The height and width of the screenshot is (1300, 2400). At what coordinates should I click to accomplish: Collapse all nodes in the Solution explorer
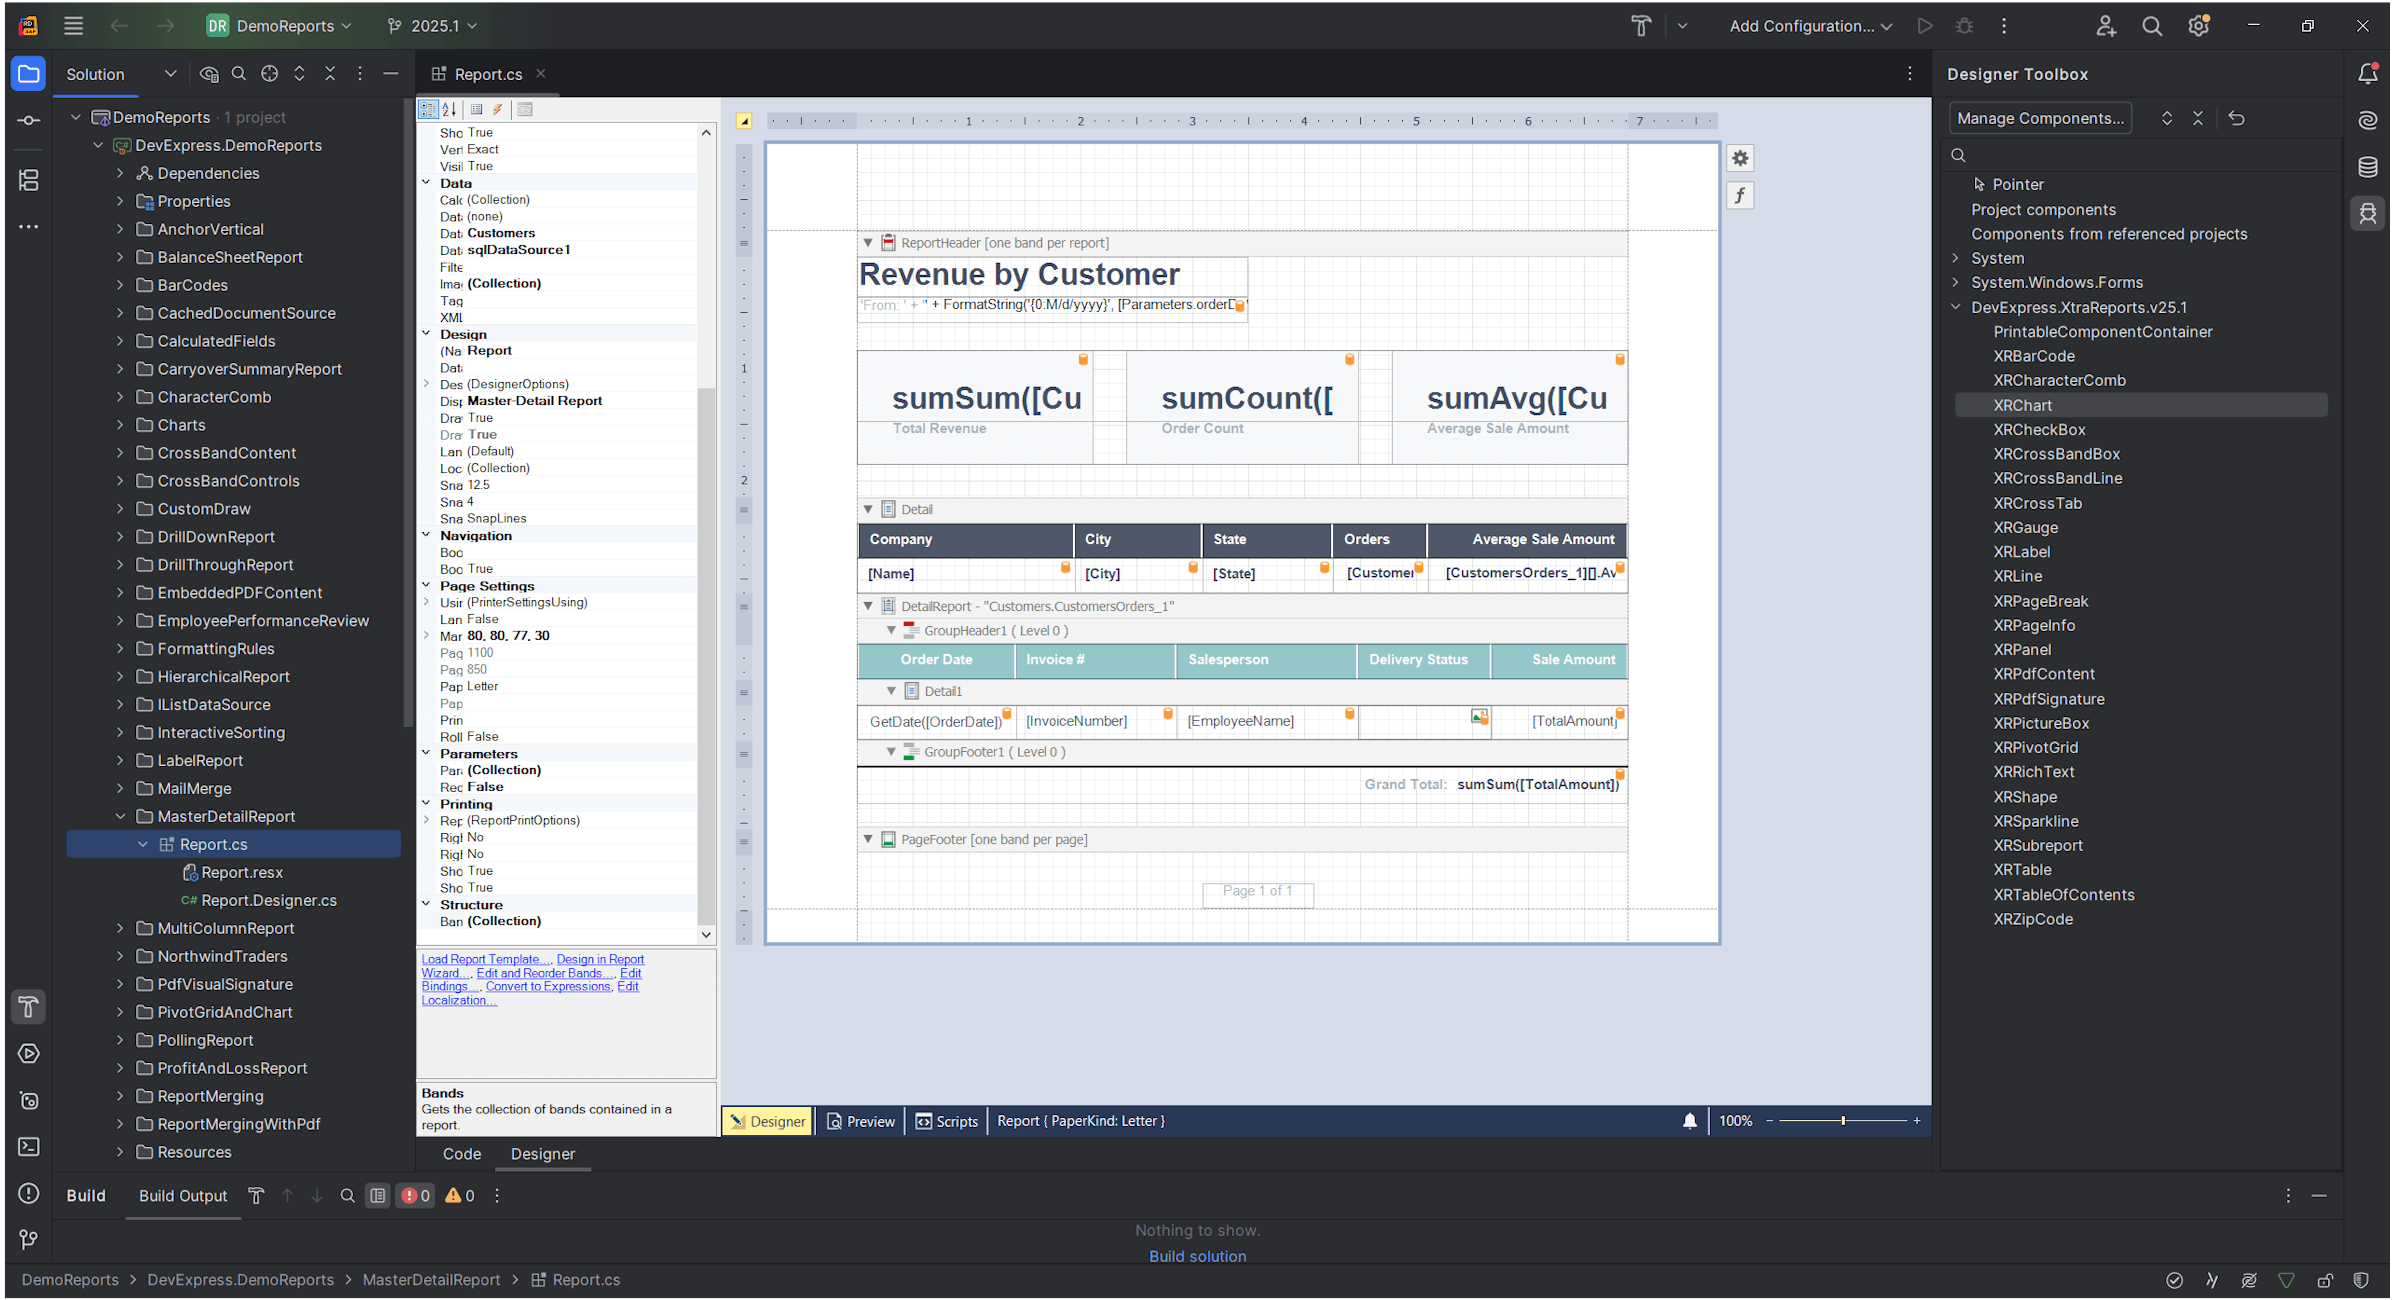pyautogui.click(x=330, y=73)
